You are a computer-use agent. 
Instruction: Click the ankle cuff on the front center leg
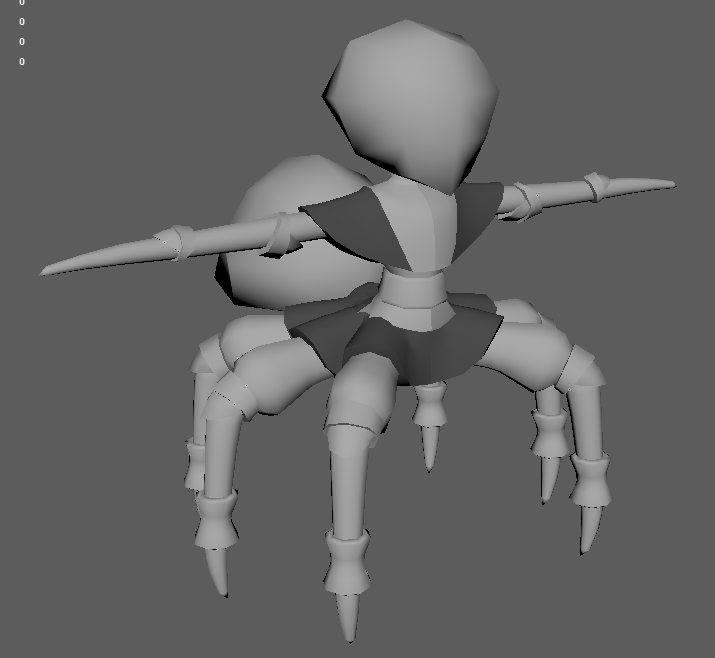(x=347, y=561)
